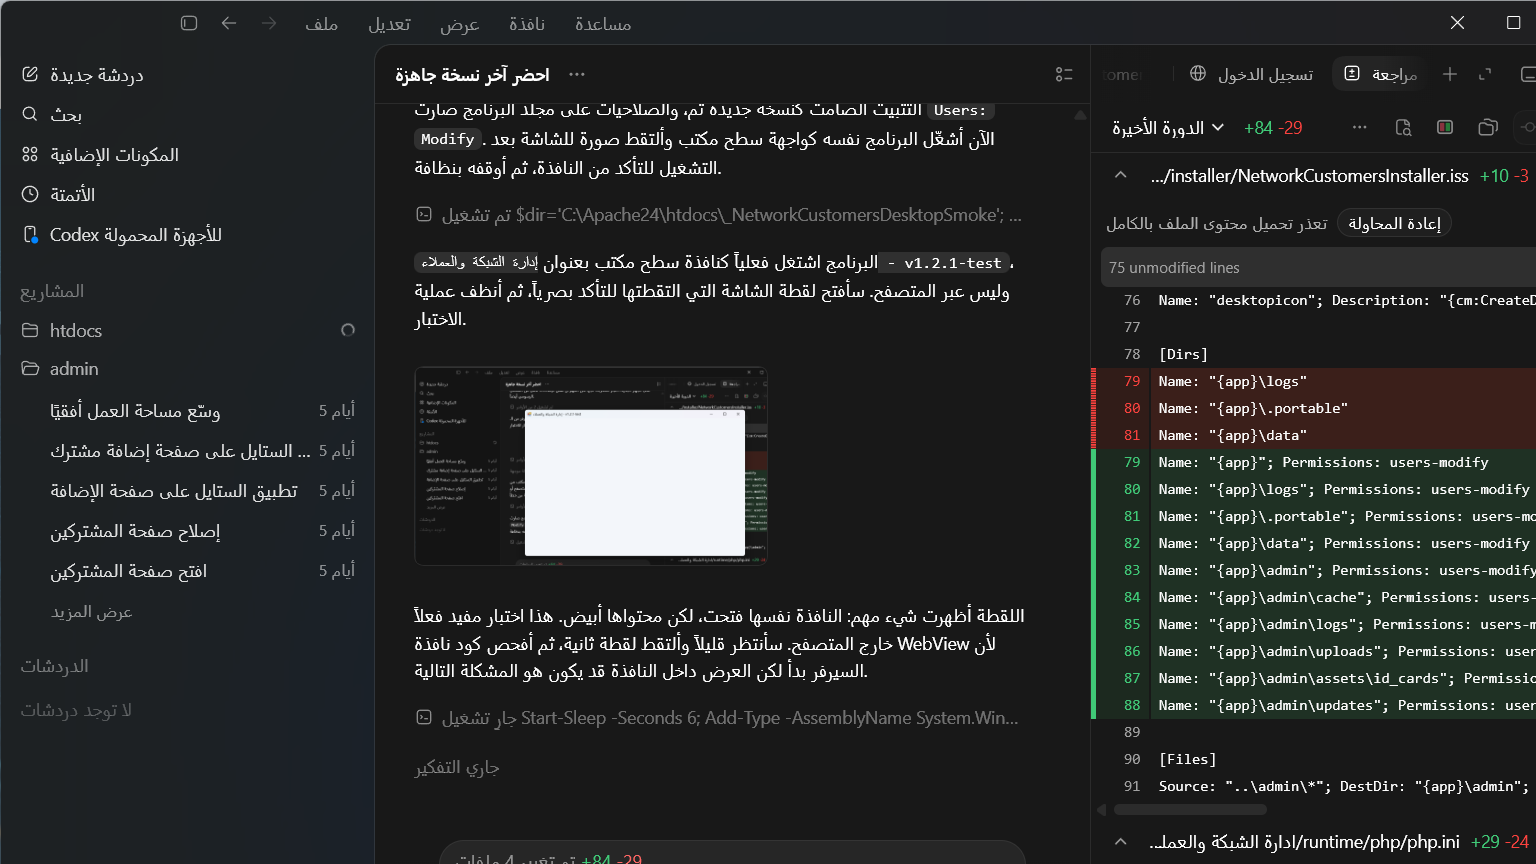Open the review panel more options dots
This screenshot has width=1536, height=864.
coord(1359,127)
